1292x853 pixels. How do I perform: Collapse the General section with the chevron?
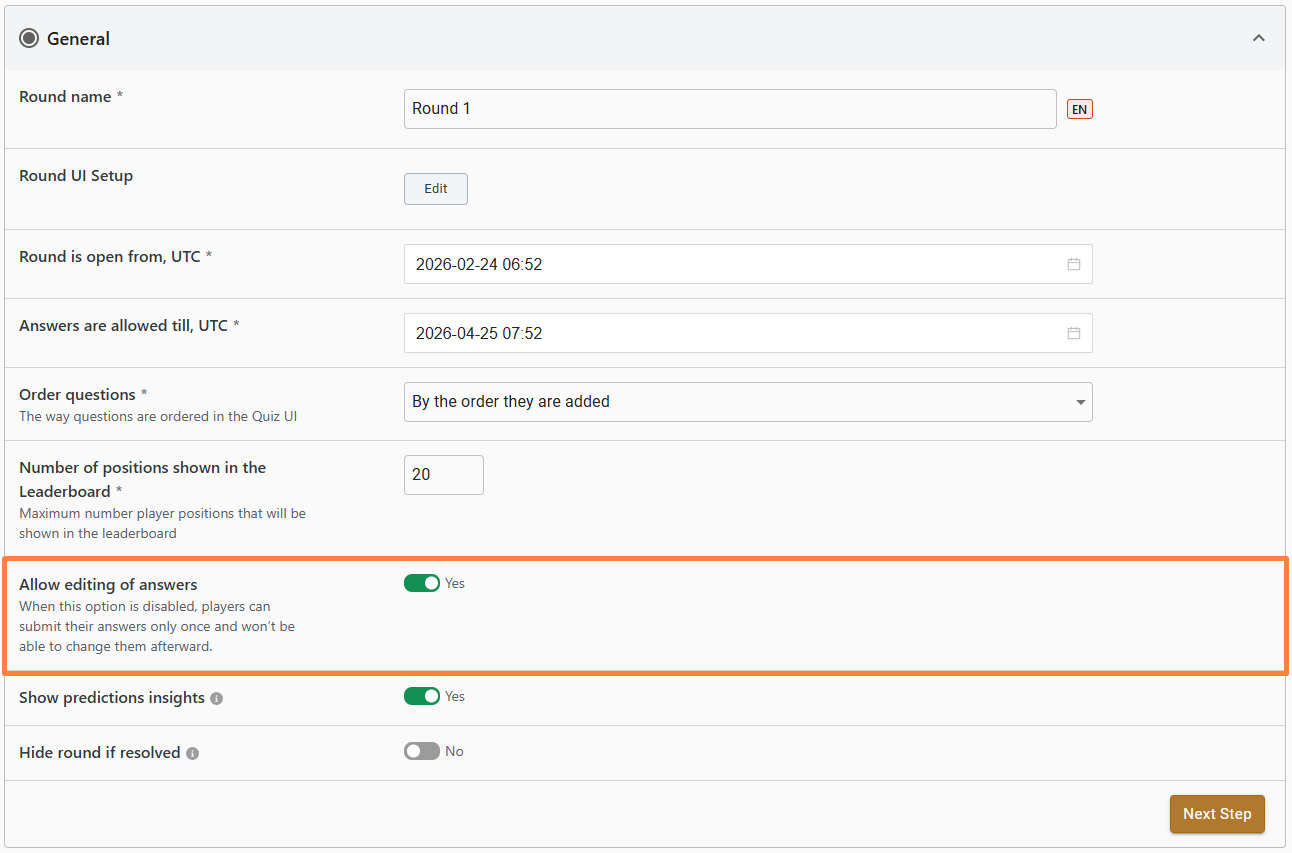point(1258,39)
